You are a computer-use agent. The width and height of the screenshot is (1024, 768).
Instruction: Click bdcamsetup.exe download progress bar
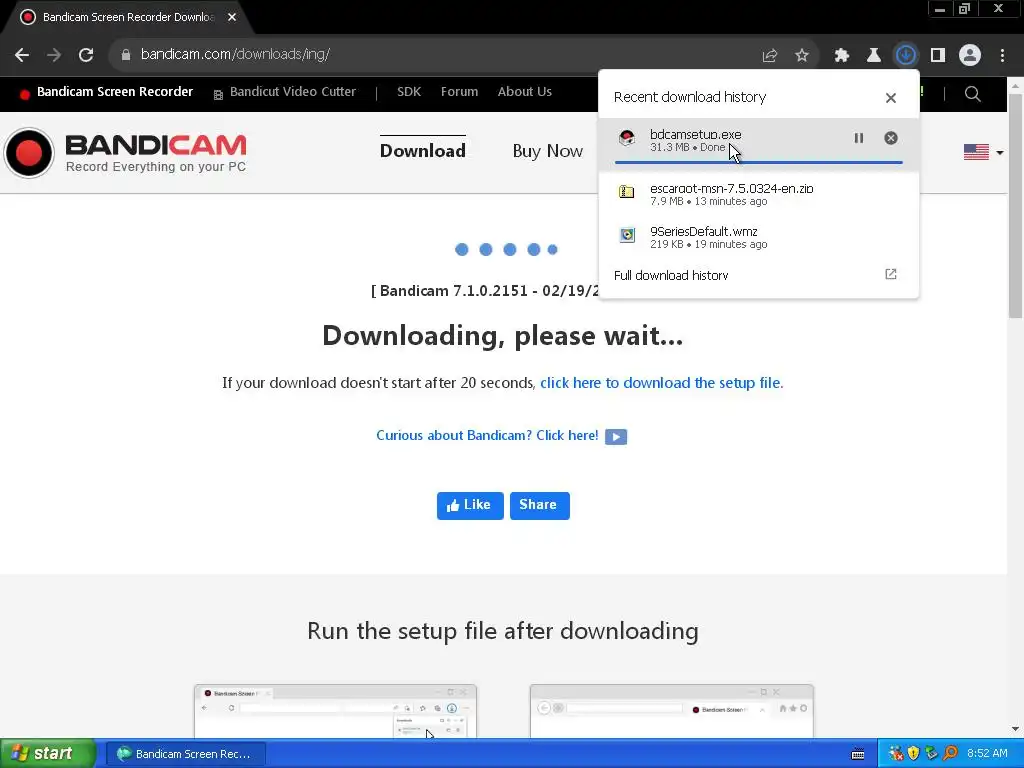coord(758,162)
